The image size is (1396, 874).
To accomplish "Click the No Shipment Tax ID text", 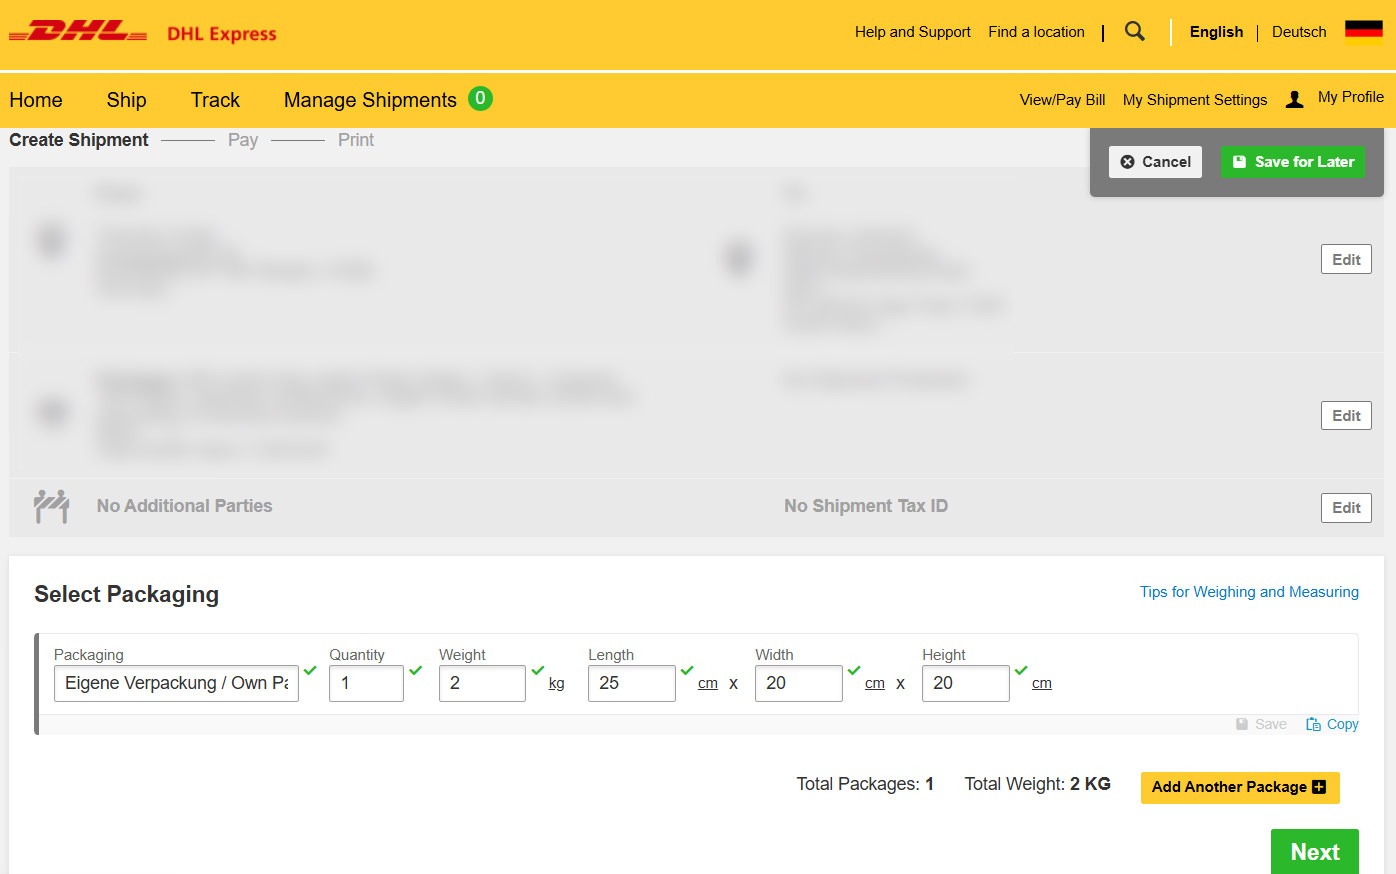I will pyautogui.click(x=866, y=506).
